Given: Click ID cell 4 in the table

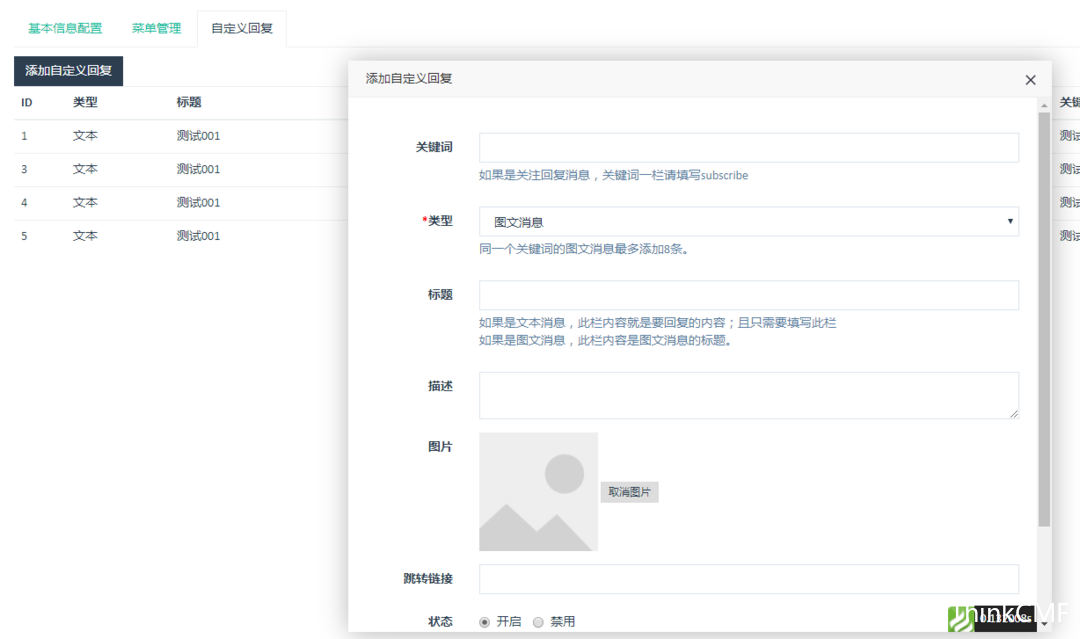Looking at the screenshot, I should (24, 203).
